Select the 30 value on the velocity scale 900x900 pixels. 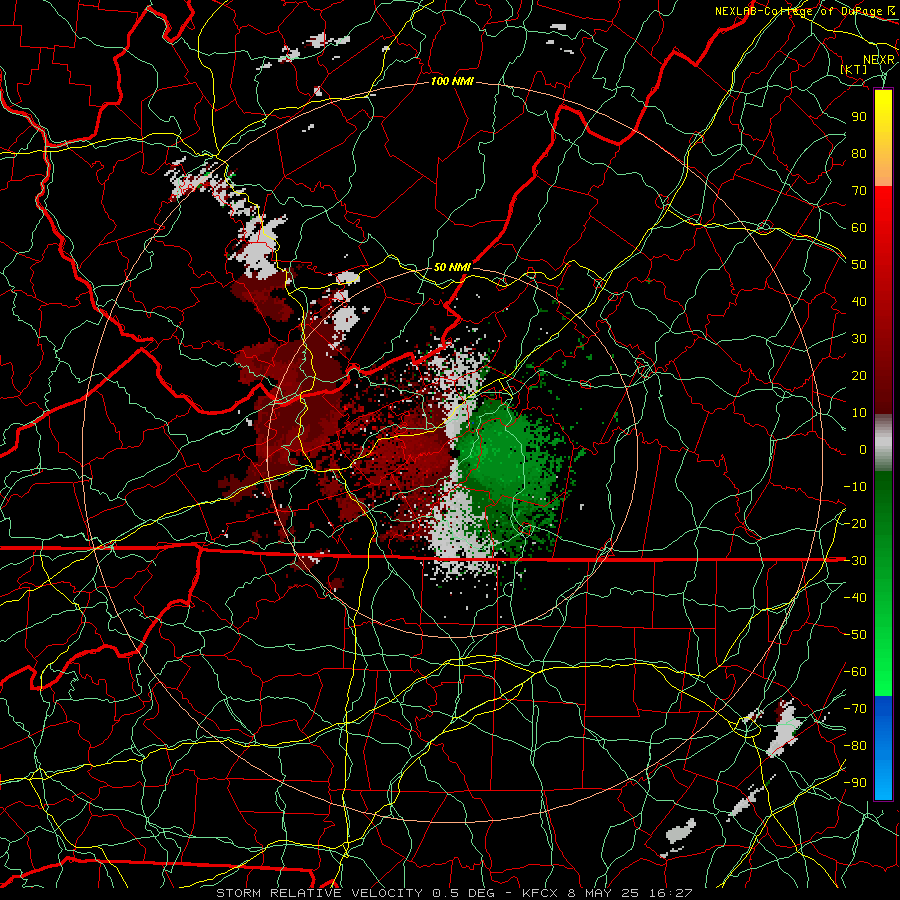[x=859, y=339]
